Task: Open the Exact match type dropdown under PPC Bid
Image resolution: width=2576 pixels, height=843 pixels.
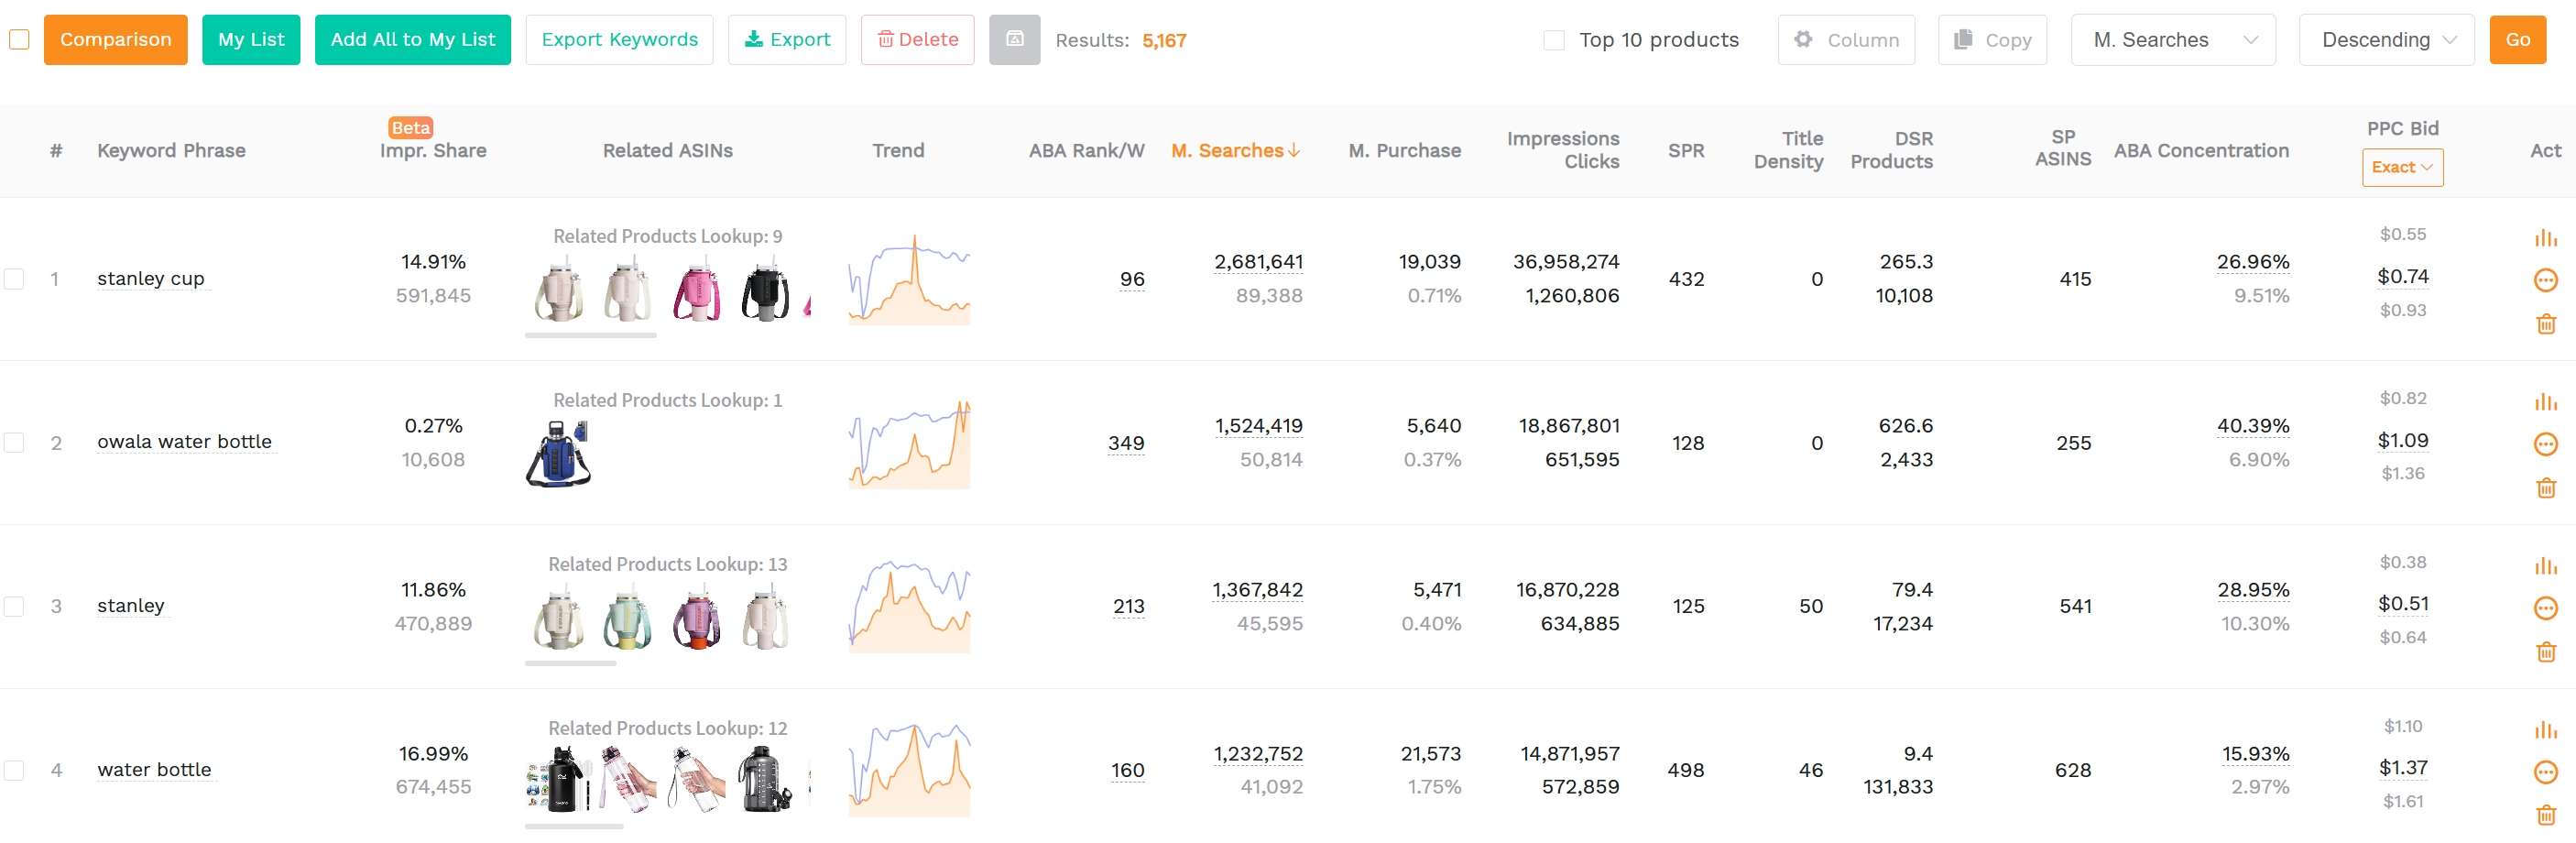Action: pyautogui.click(x=2402, y=167)
